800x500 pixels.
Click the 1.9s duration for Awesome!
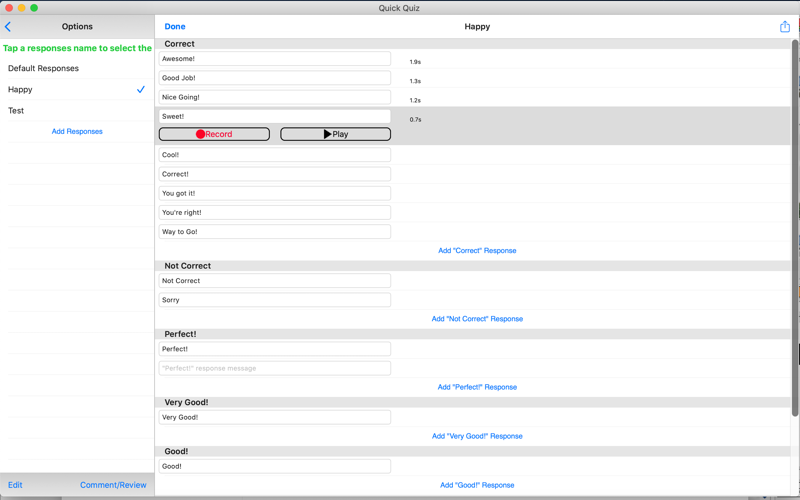coord(415,62)
